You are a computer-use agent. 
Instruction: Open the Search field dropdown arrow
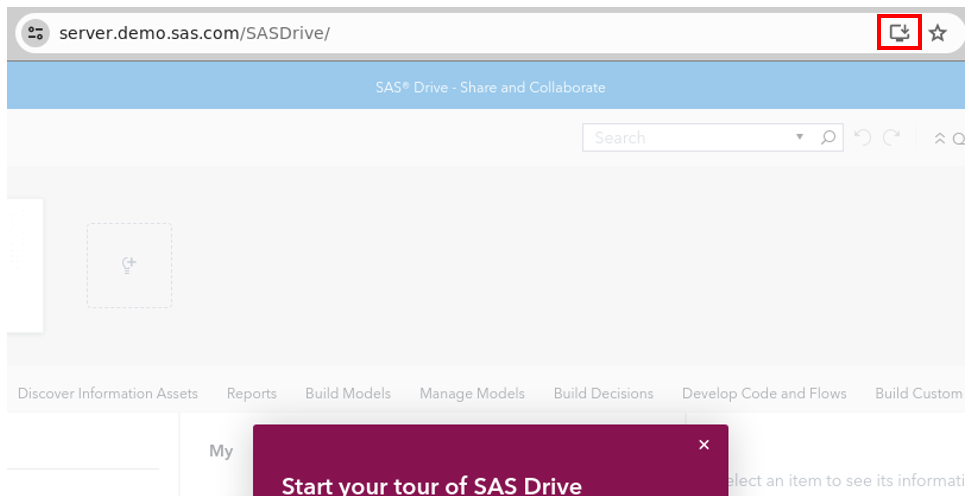coord(799,137)
